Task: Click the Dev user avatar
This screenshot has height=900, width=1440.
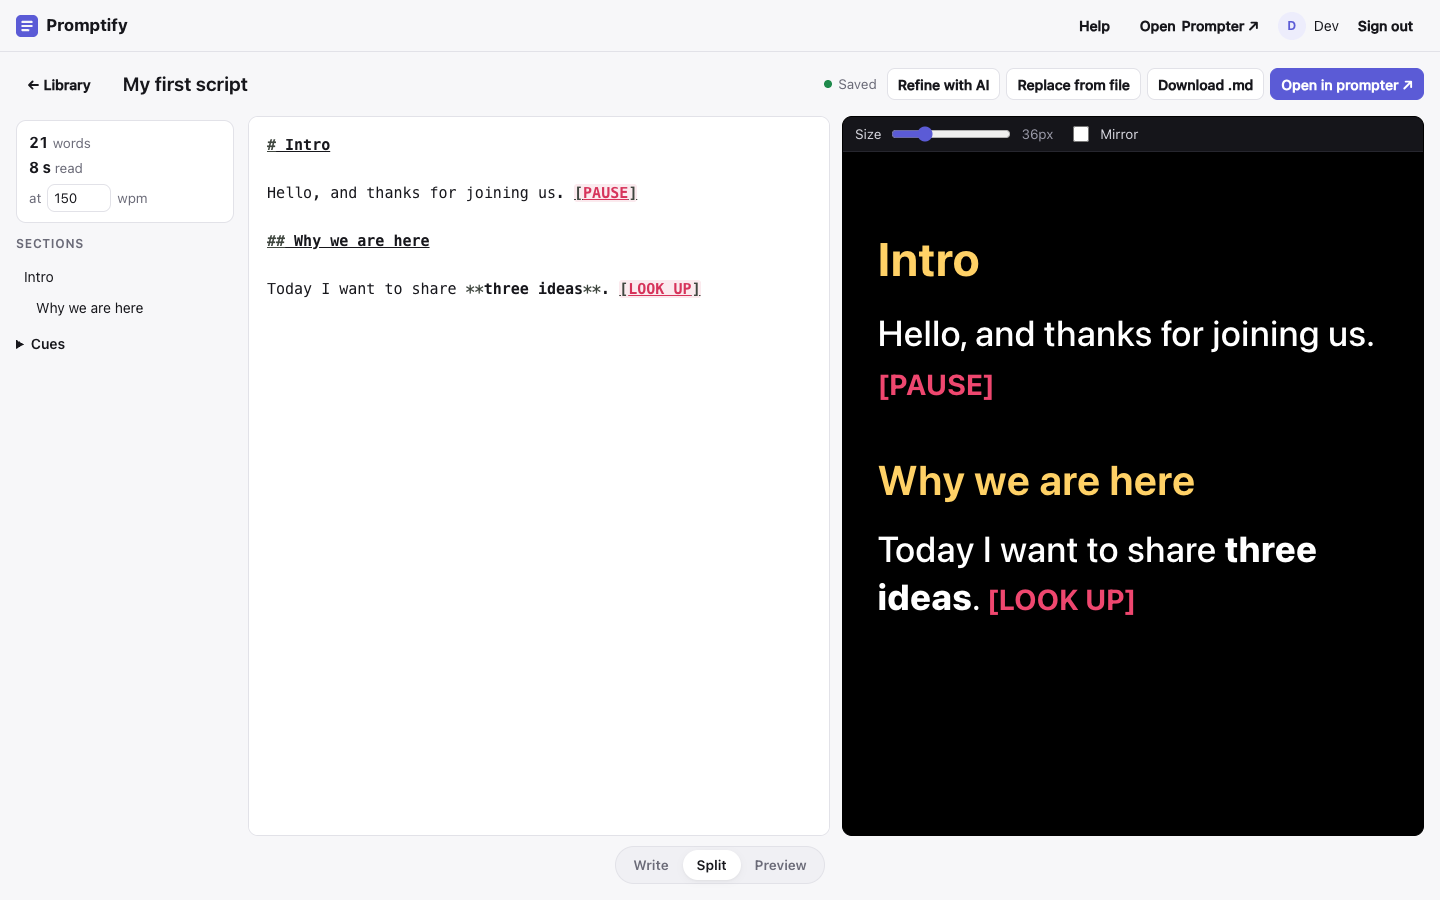Action: click(x=1291, y=26)
